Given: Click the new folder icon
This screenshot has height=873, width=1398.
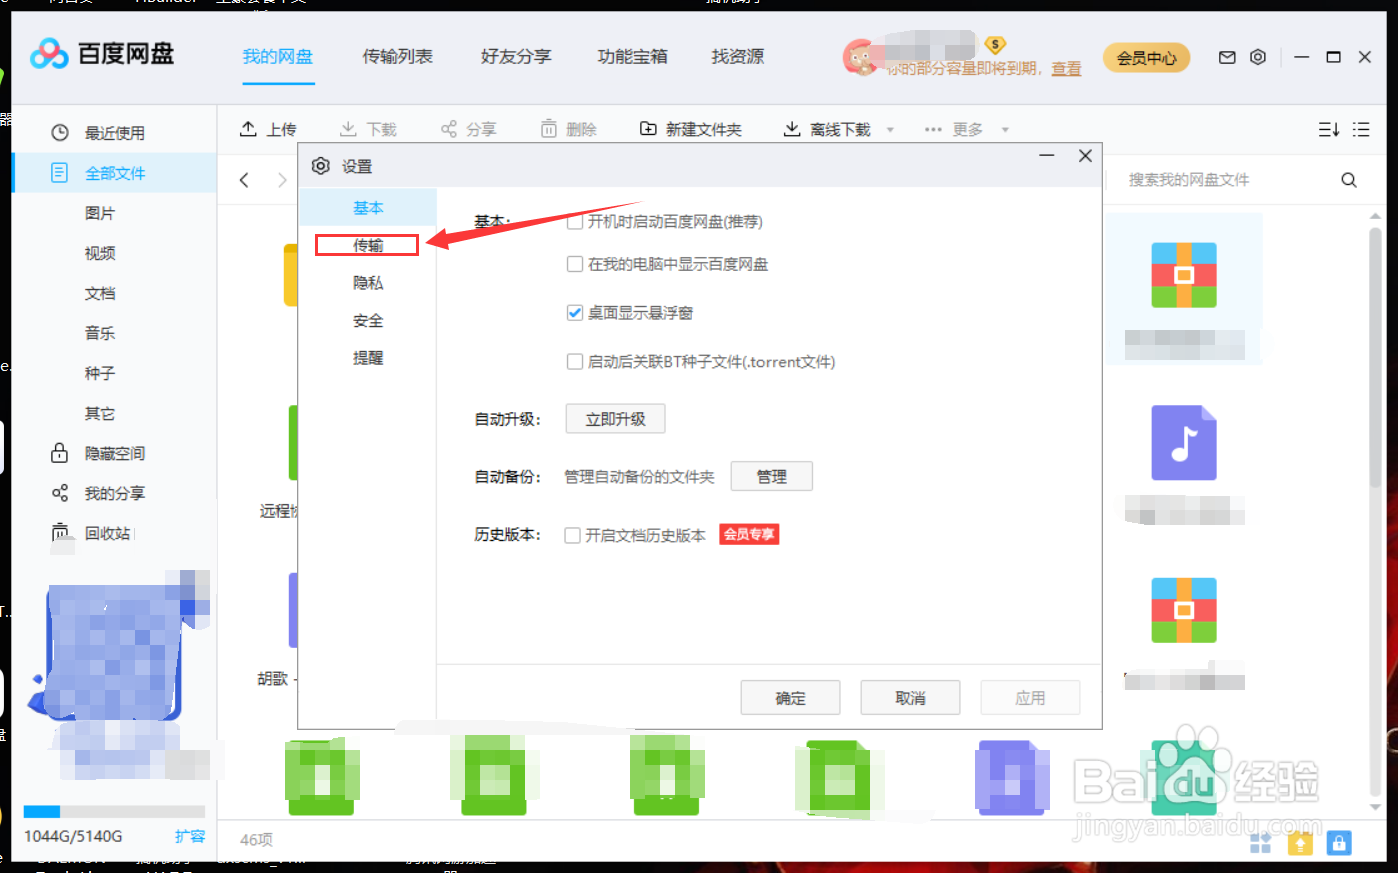Looking at the screenshot, I should 648,129.
